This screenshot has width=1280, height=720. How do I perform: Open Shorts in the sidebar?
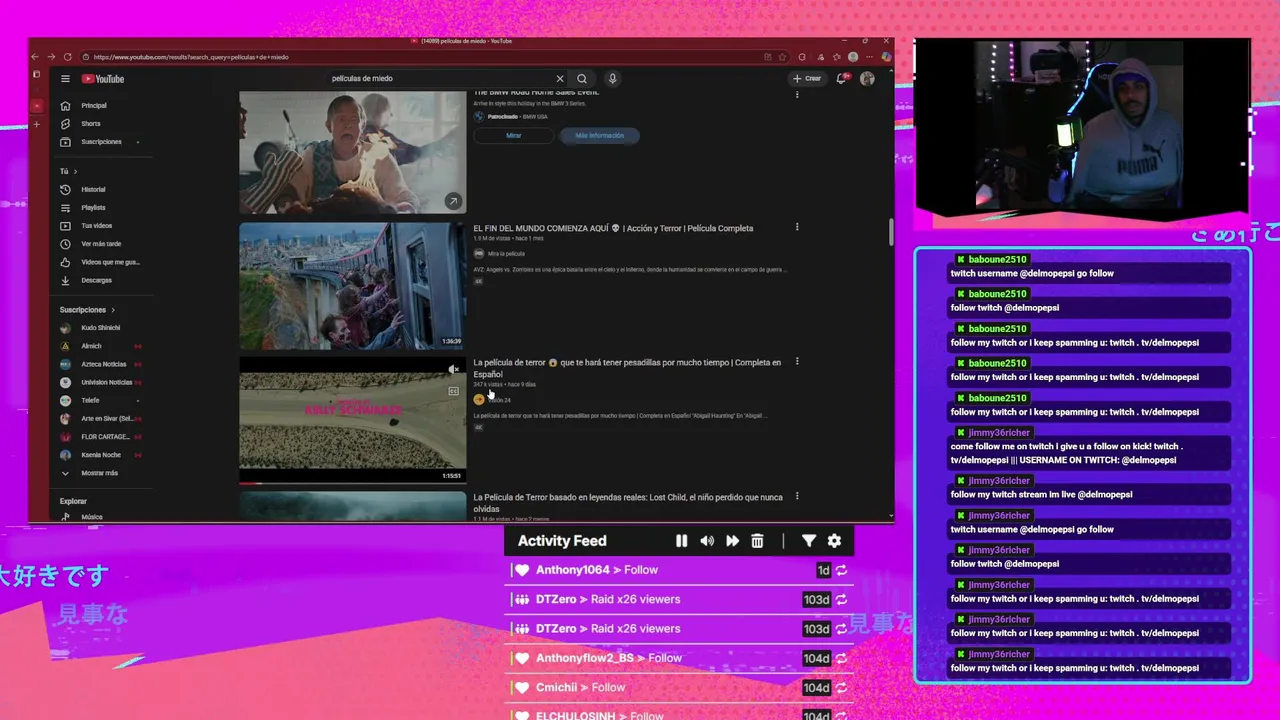click(x=91, y=123)
